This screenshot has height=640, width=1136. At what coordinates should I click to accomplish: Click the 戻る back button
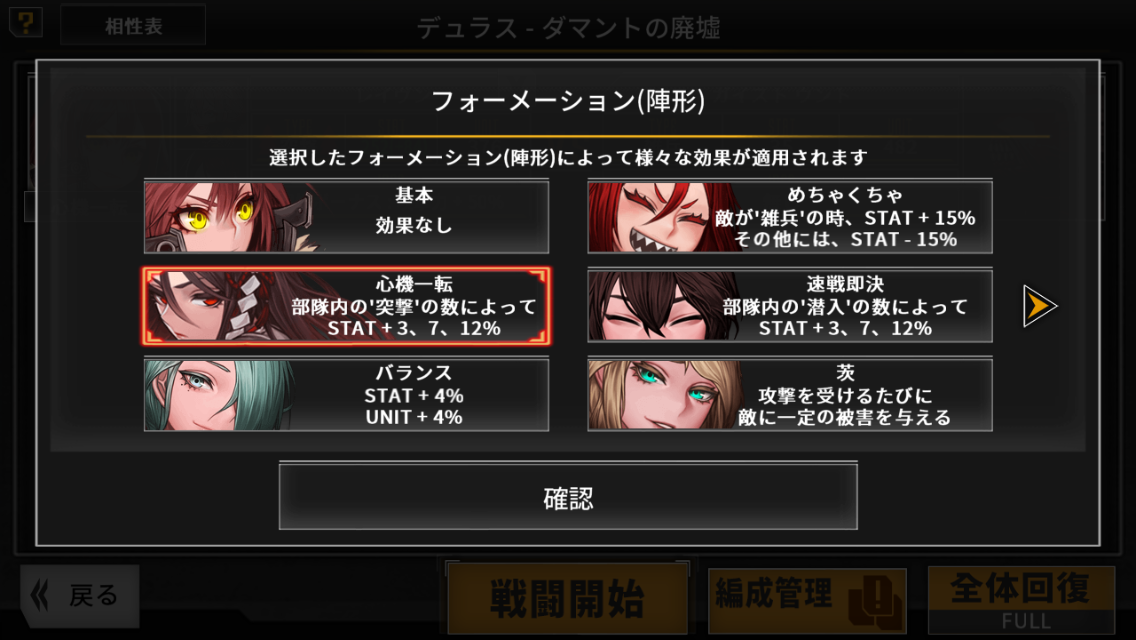tap(80, 596)
